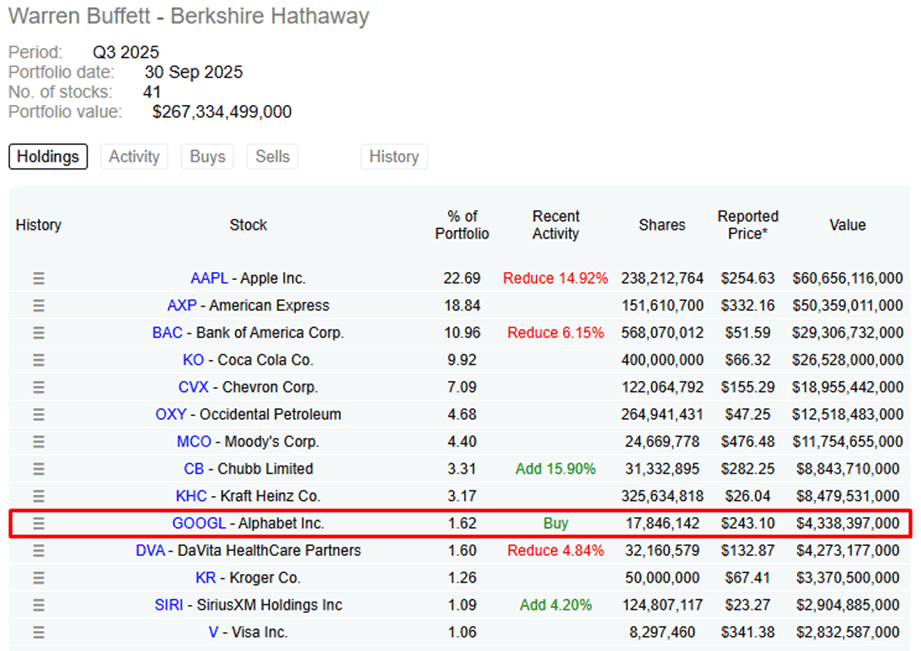Click the portfolio value $267,334,499,000
Image resolution: width=921 pixels, height=651 pixels.
tap(222, 112)
